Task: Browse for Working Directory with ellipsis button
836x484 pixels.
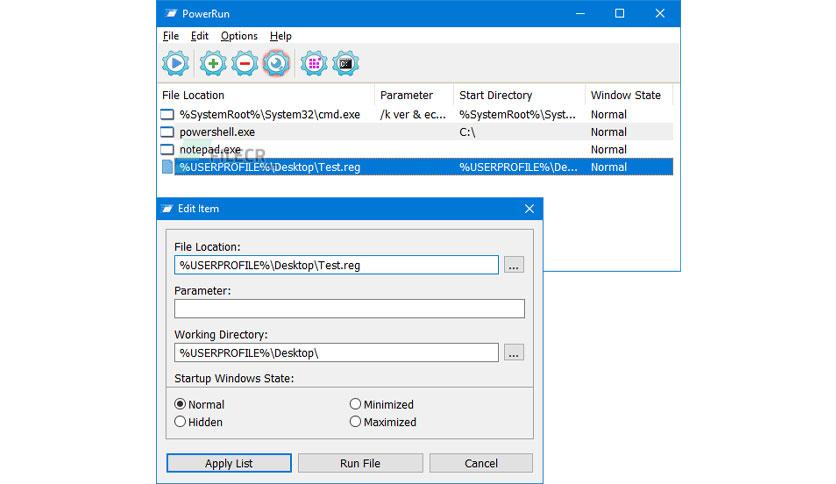Action: tap(514, 353)
